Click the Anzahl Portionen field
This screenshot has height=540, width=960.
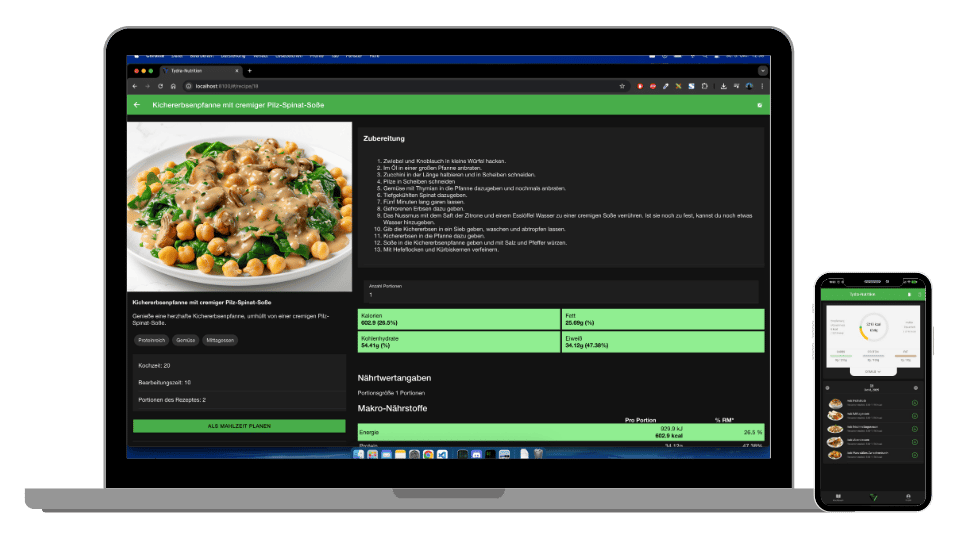[x=561, y=291]
